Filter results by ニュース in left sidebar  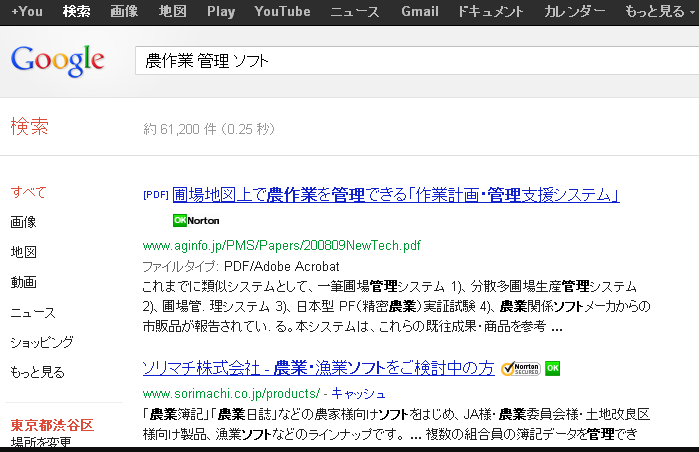coord(33,312)
